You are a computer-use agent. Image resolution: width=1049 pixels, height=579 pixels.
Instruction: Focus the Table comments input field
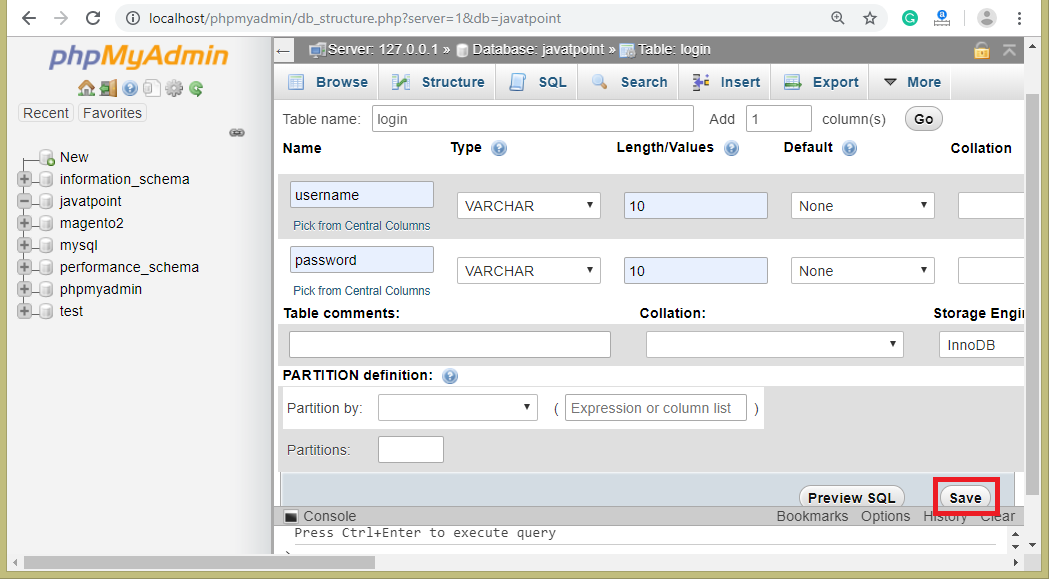click(450, 345)
